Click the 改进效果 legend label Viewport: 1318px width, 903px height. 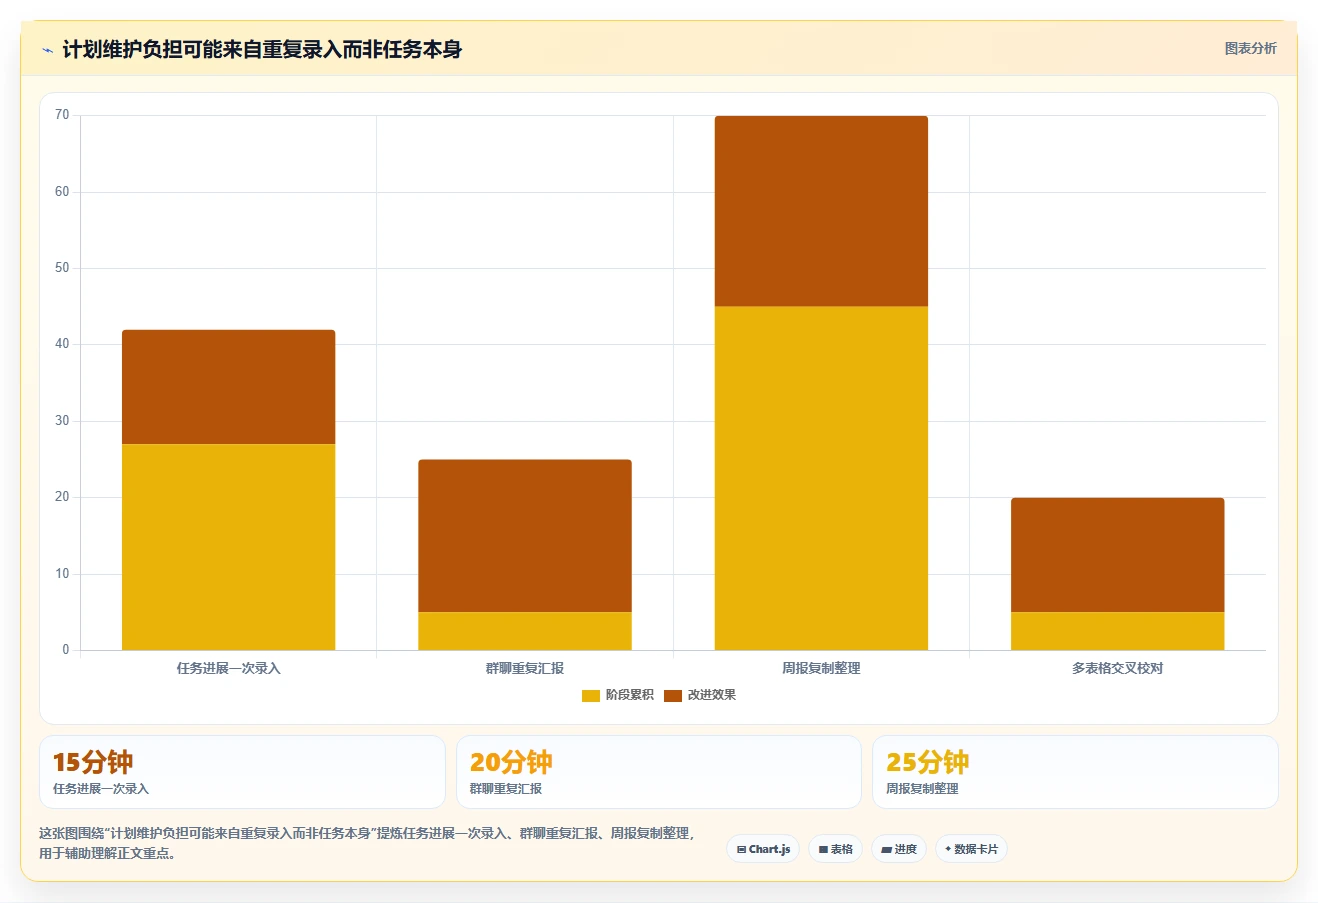coord(711,695)
